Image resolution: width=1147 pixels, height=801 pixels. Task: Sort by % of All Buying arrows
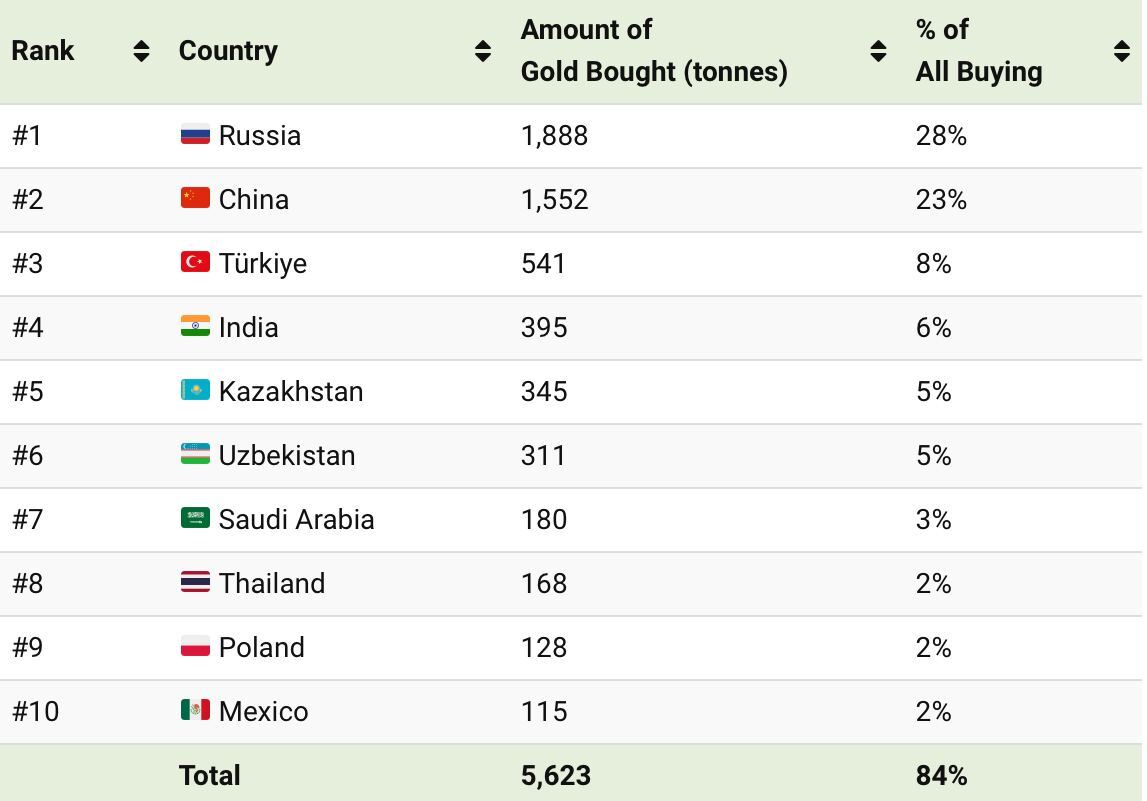[x=1122, y=51]
